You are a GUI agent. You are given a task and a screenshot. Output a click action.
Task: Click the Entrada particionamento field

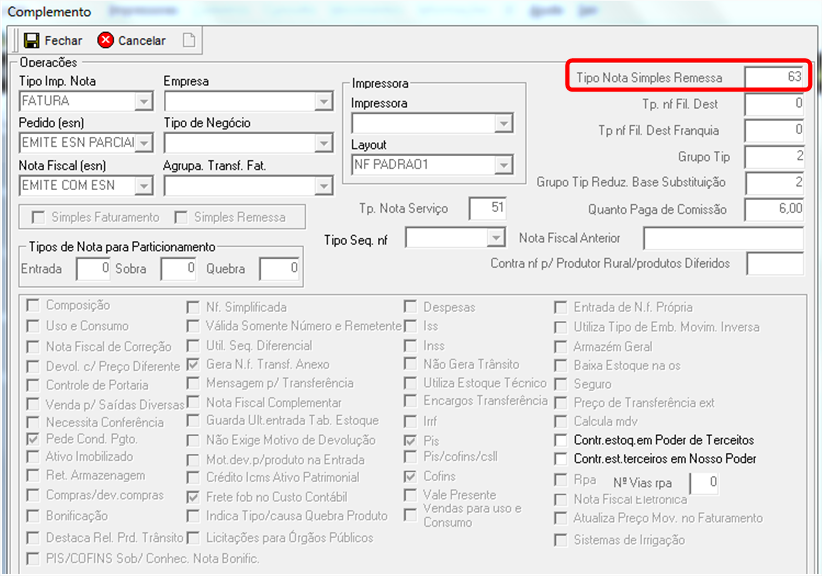pyautogui.click(x=93, y=269)
